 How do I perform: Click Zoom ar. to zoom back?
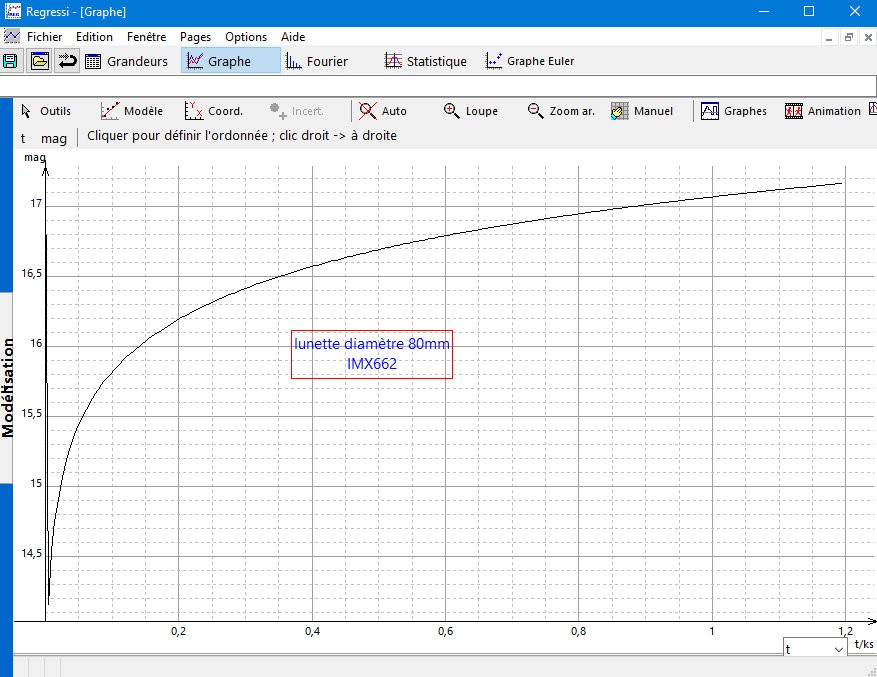pos(561,111)
